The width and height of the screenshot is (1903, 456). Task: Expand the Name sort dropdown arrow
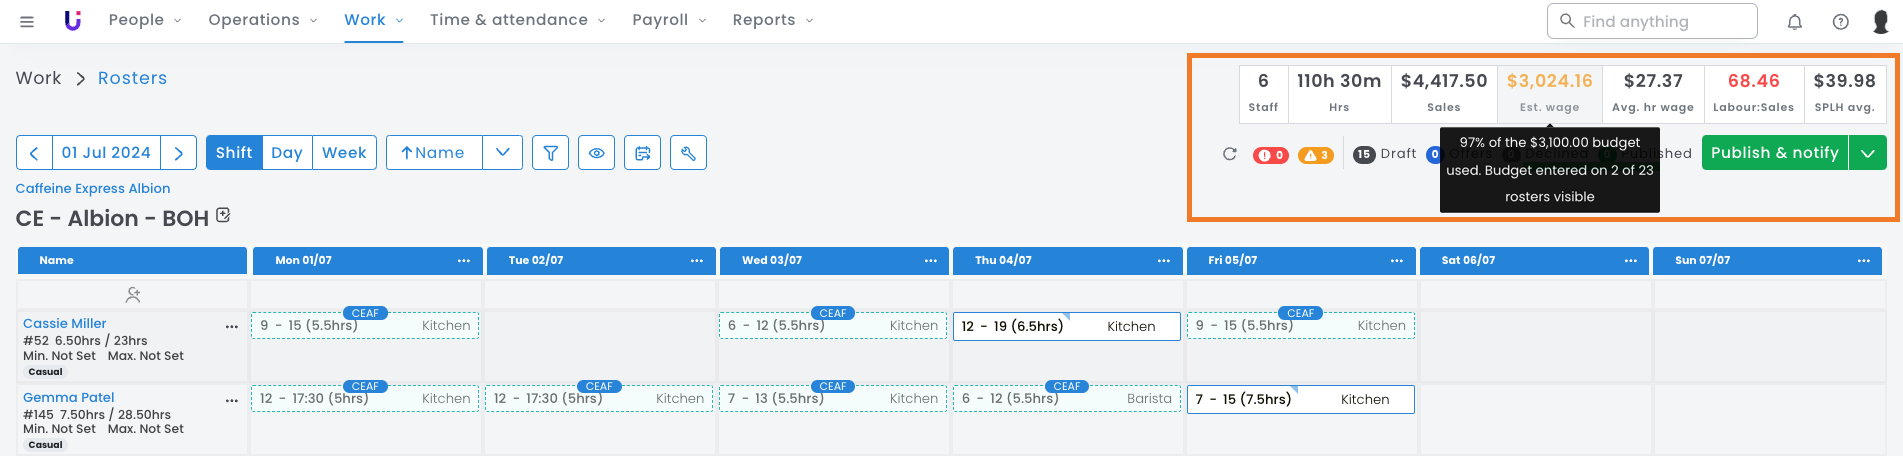(x=502, y=153)
